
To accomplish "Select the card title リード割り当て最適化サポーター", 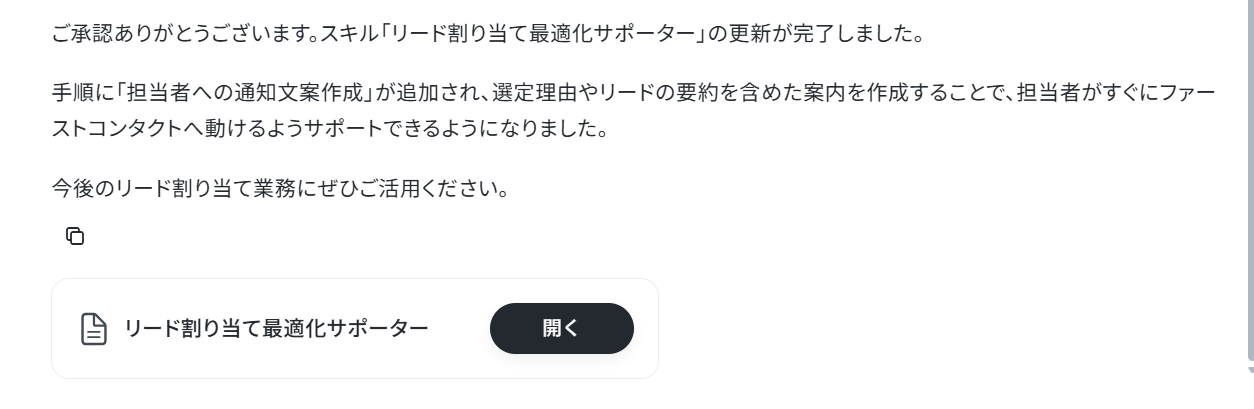I will tap(276, 328).
